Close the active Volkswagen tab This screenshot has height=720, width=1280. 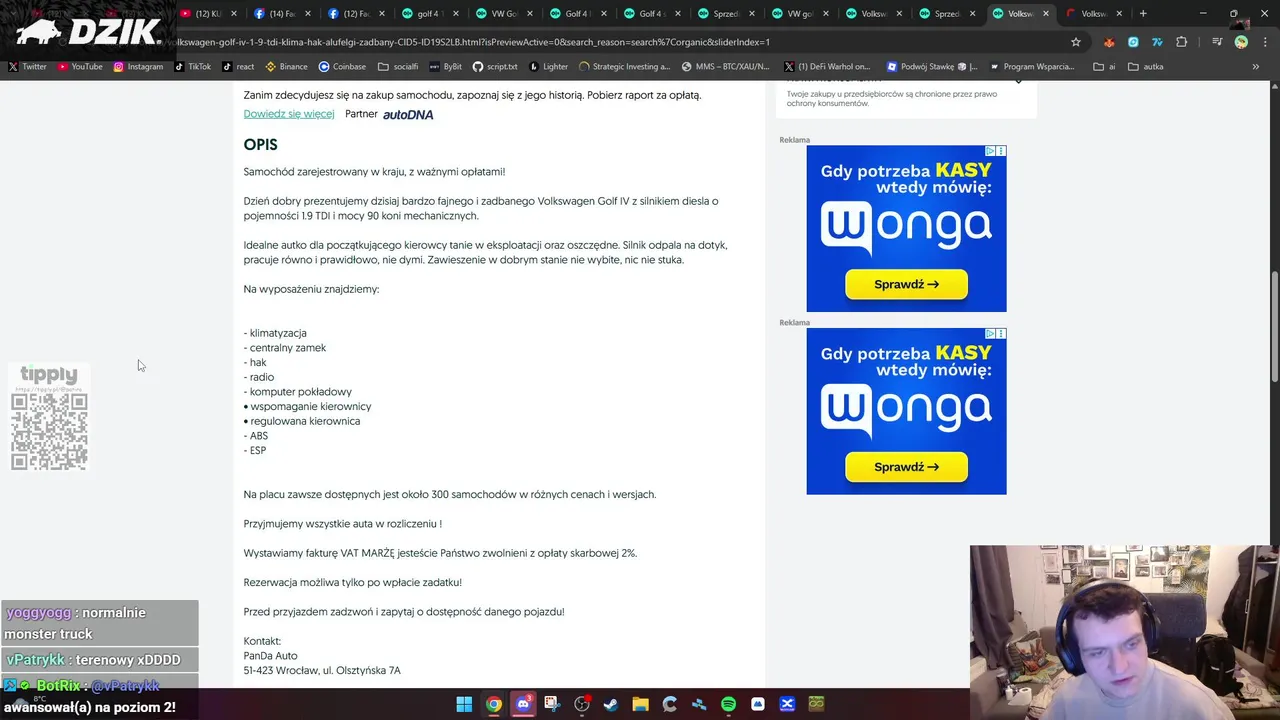1046,14
